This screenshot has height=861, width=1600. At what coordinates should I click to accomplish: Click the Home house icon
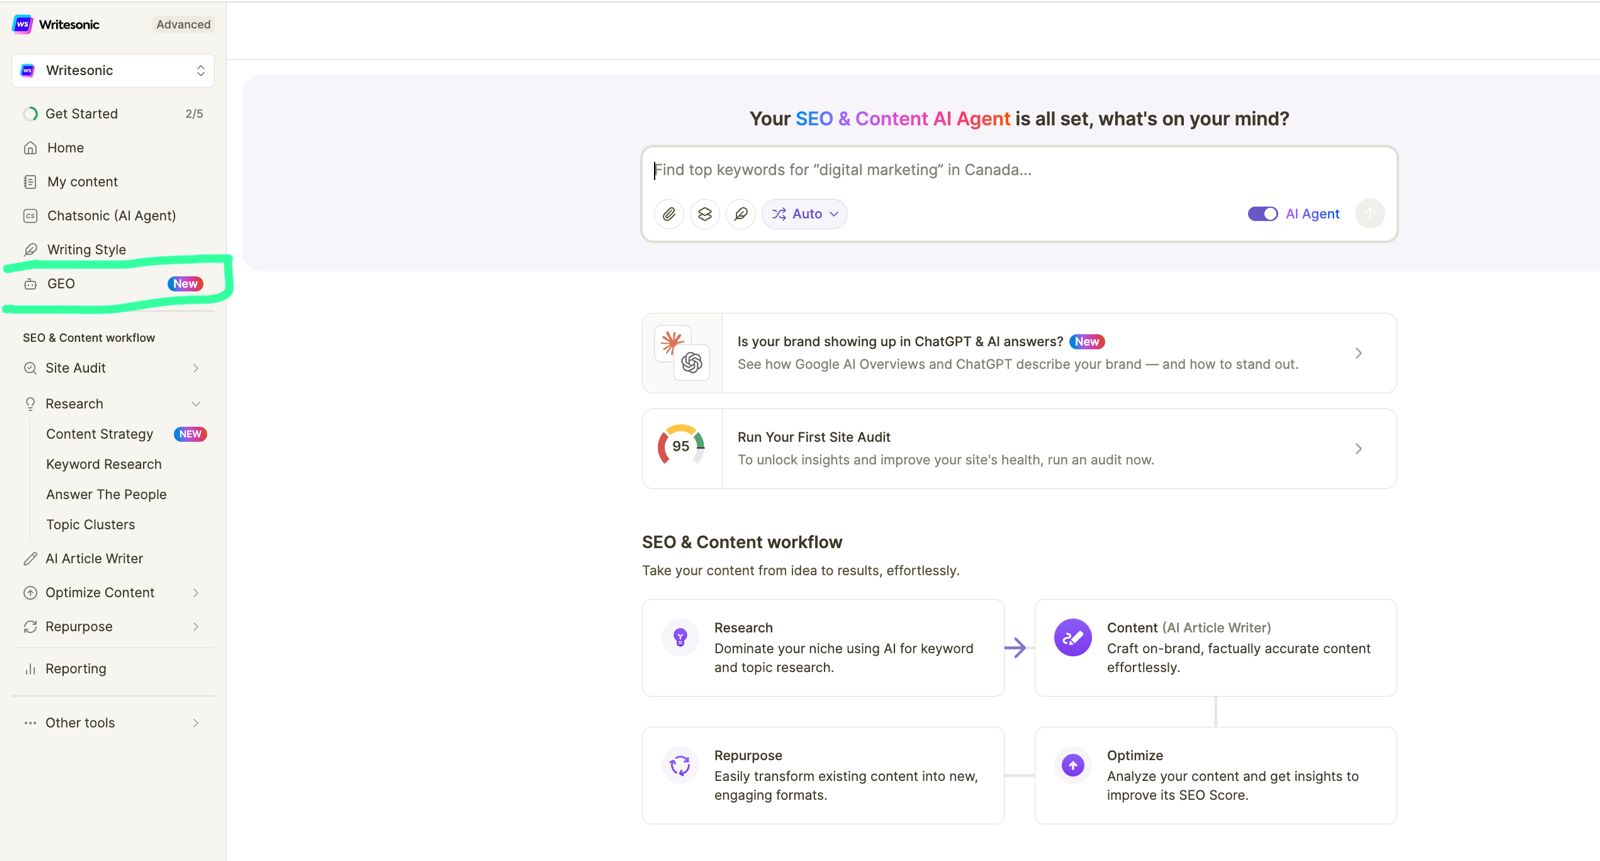(30, 148)
